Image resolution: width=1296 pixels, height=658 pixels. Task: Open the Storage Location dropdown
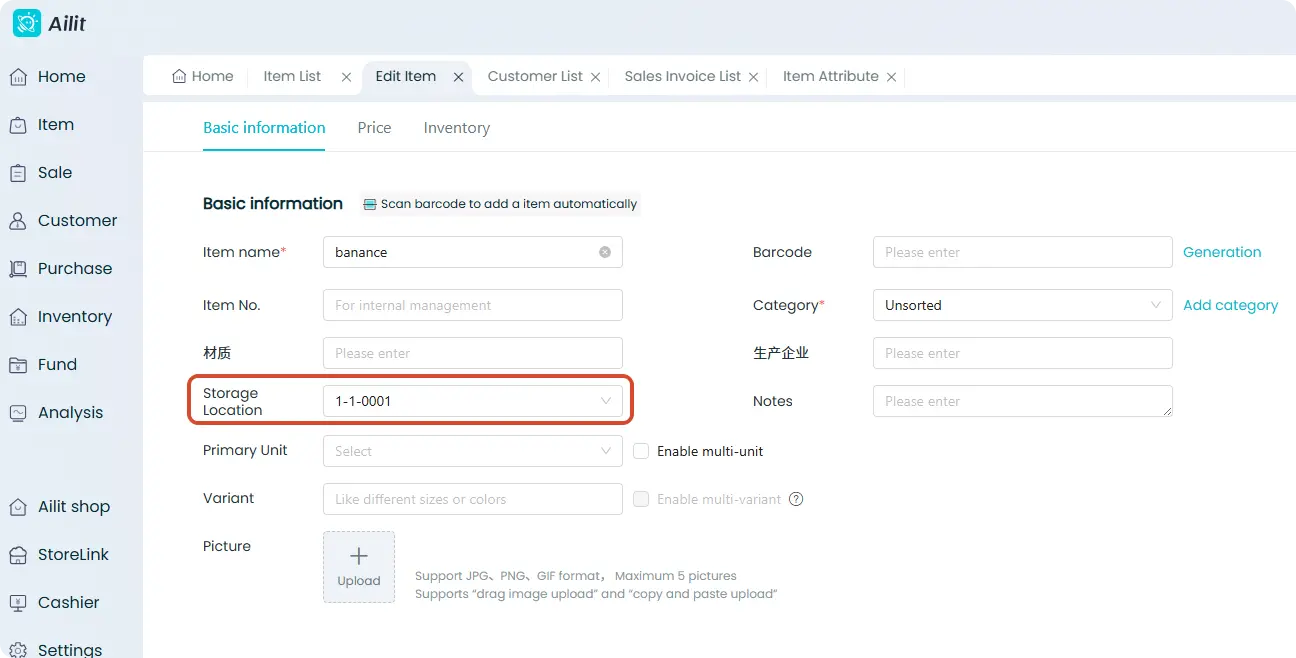[473, 401]
